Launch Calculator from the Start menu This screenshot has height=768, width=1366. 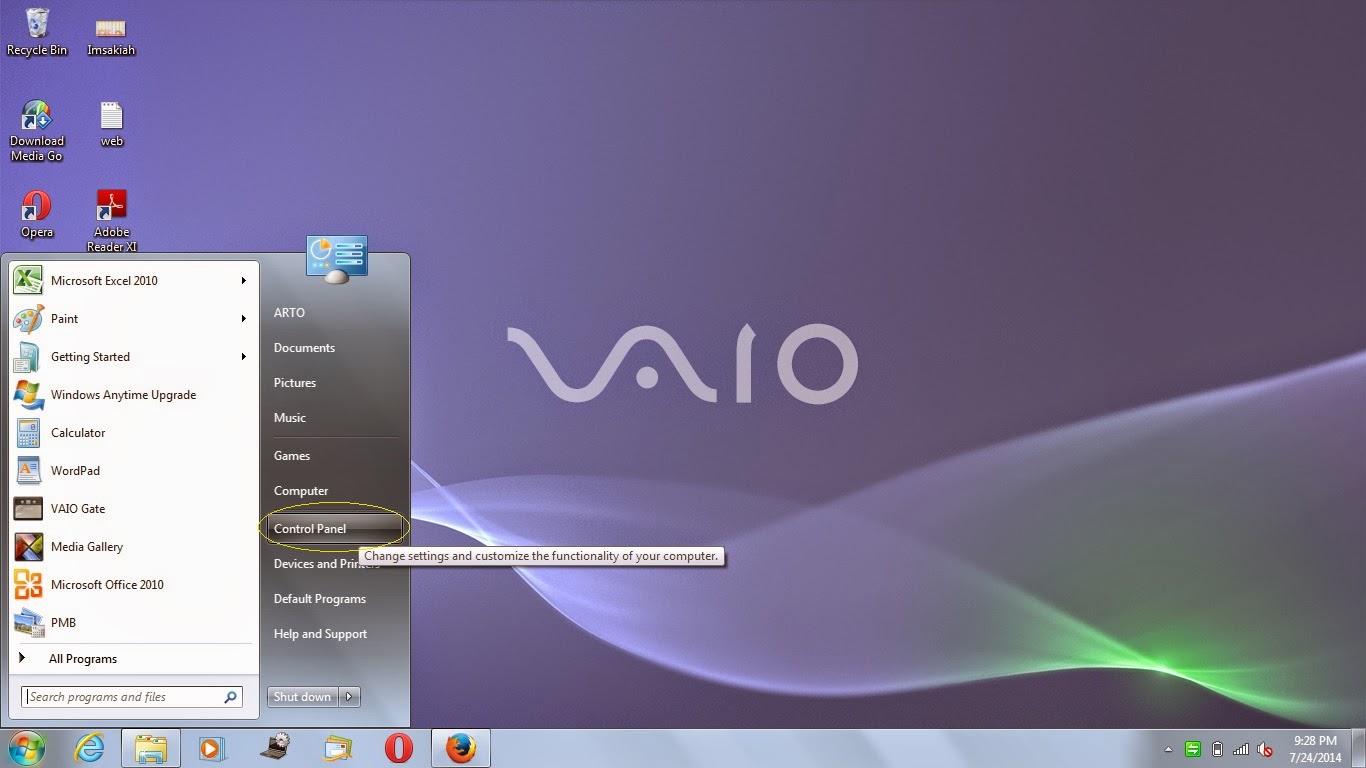click(134, 433)
